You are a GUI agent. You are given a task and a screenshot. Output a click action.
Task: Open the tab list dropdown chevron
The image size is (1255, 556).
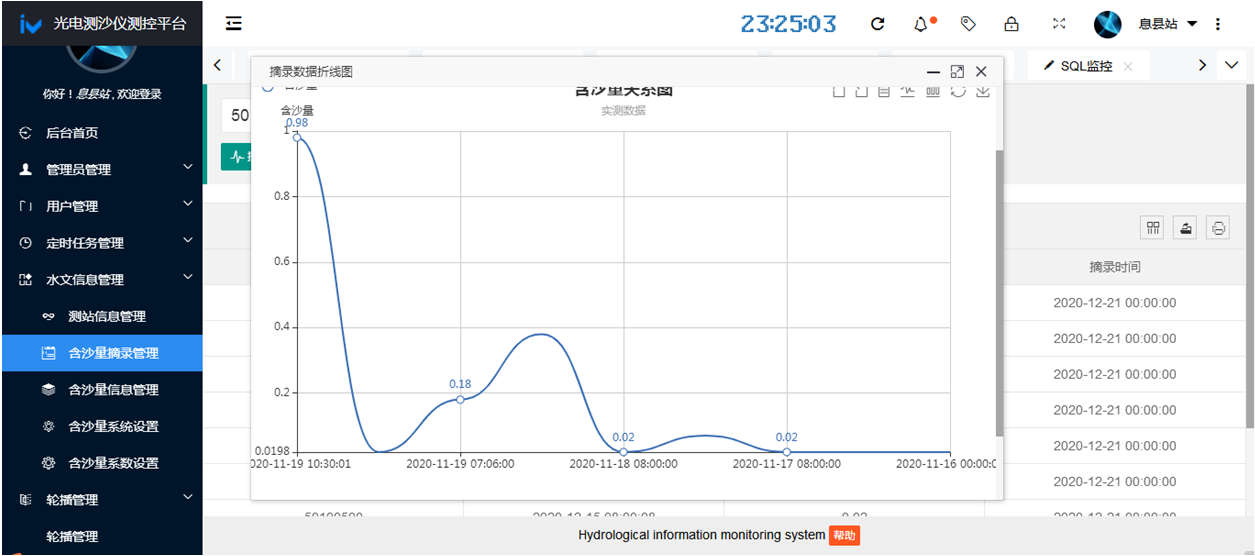coord(1231,65)
